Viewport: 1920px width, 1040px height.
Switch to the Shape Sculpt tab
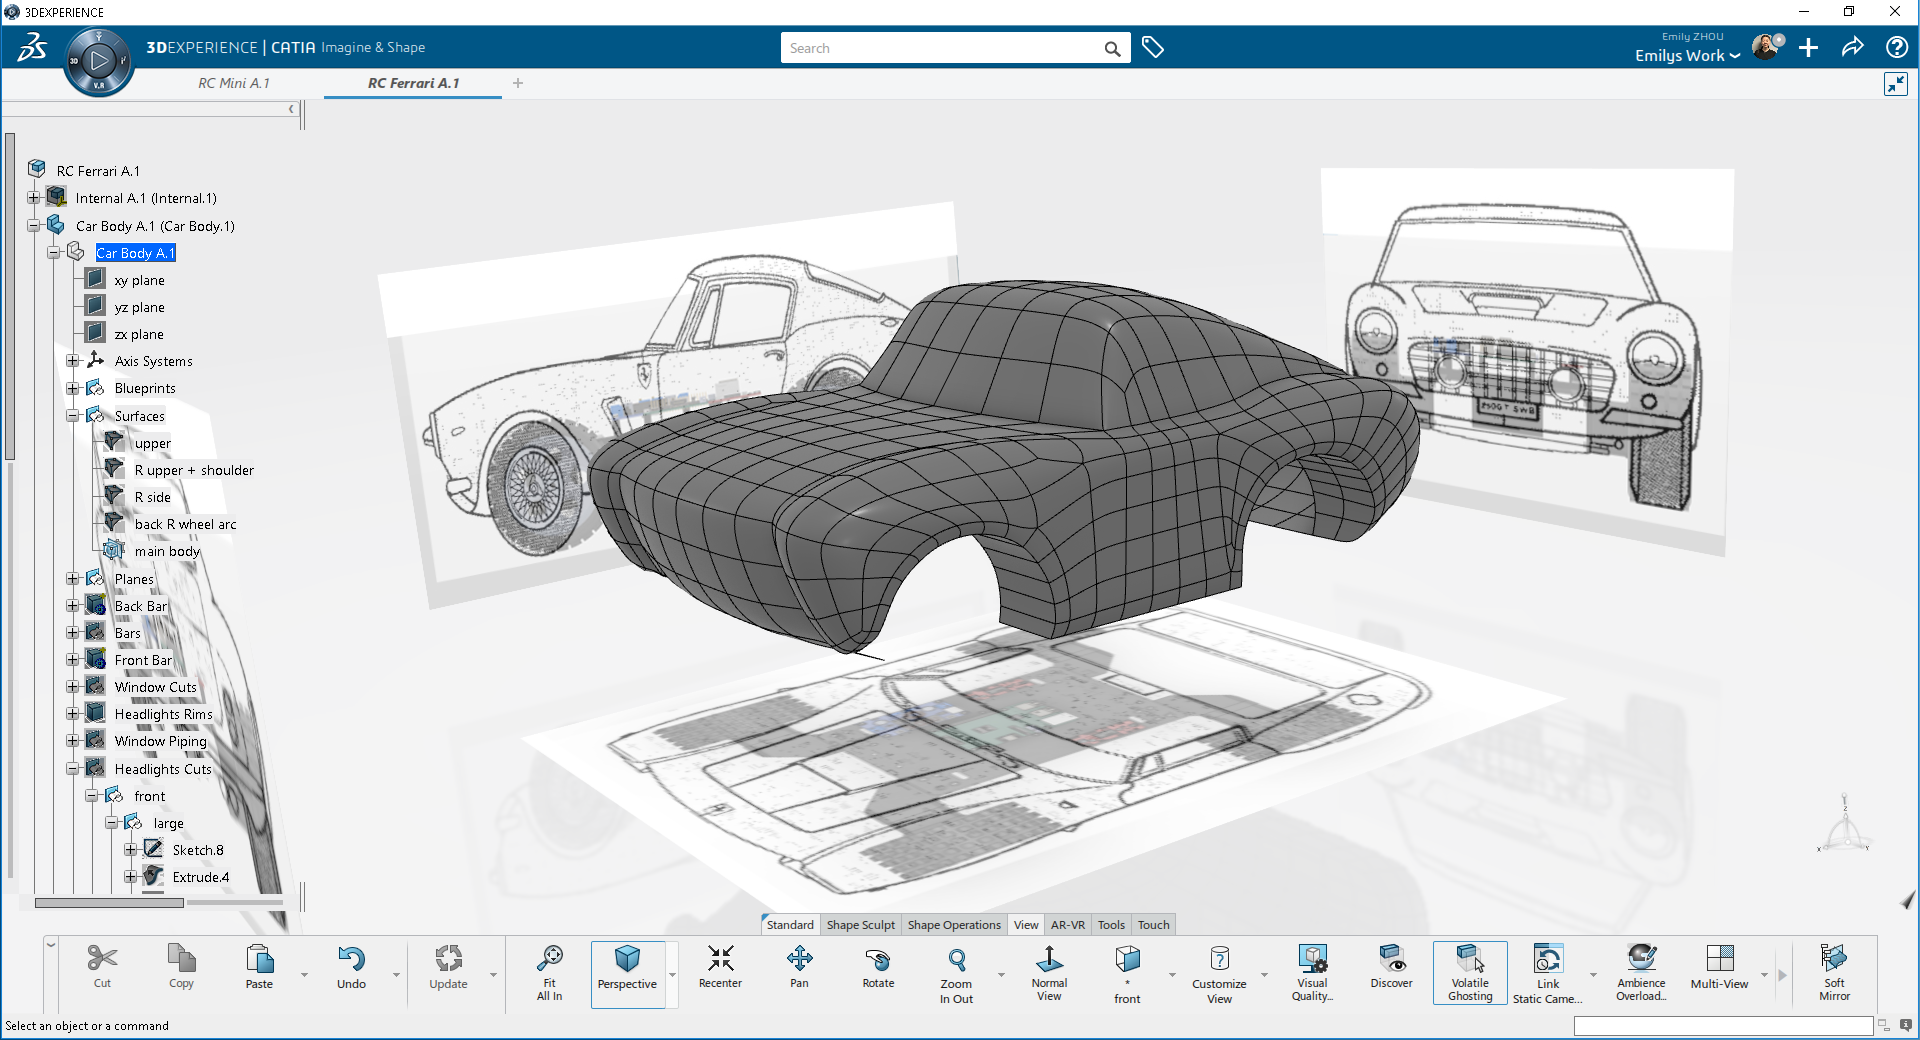coord(860,925)
